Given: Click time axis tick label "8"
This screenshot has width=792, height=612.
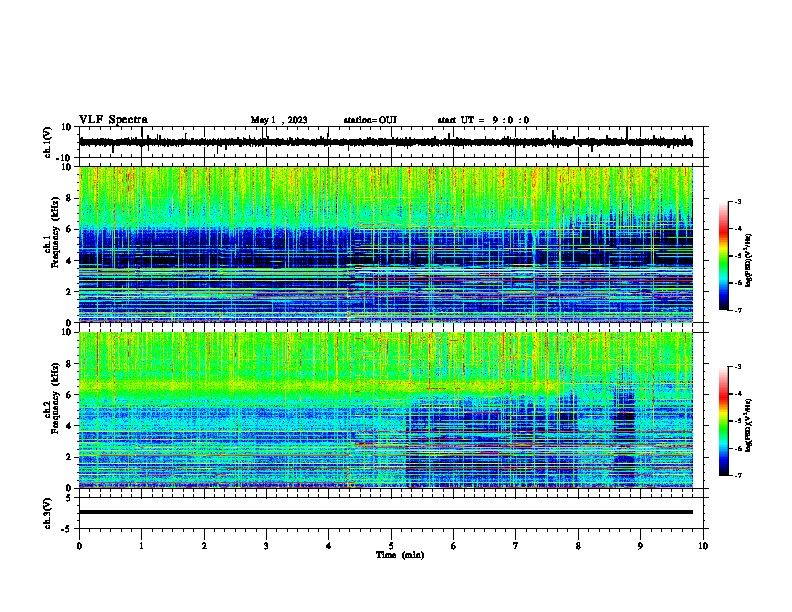Looking at the screenshot, I should tap(578, 545).
